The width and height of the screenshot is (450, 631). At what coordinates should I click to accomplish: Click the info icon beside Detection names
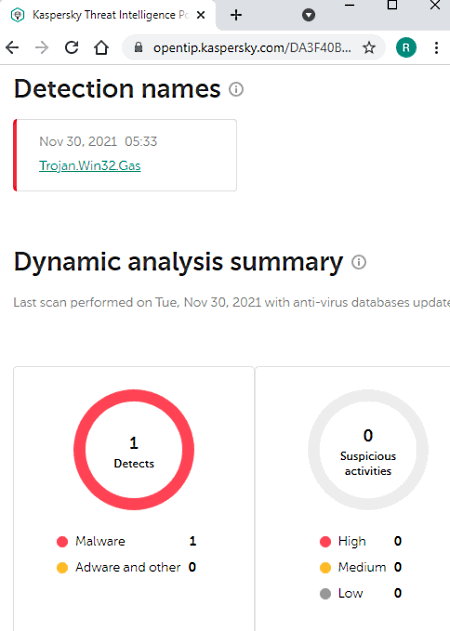tap(236, 89)
